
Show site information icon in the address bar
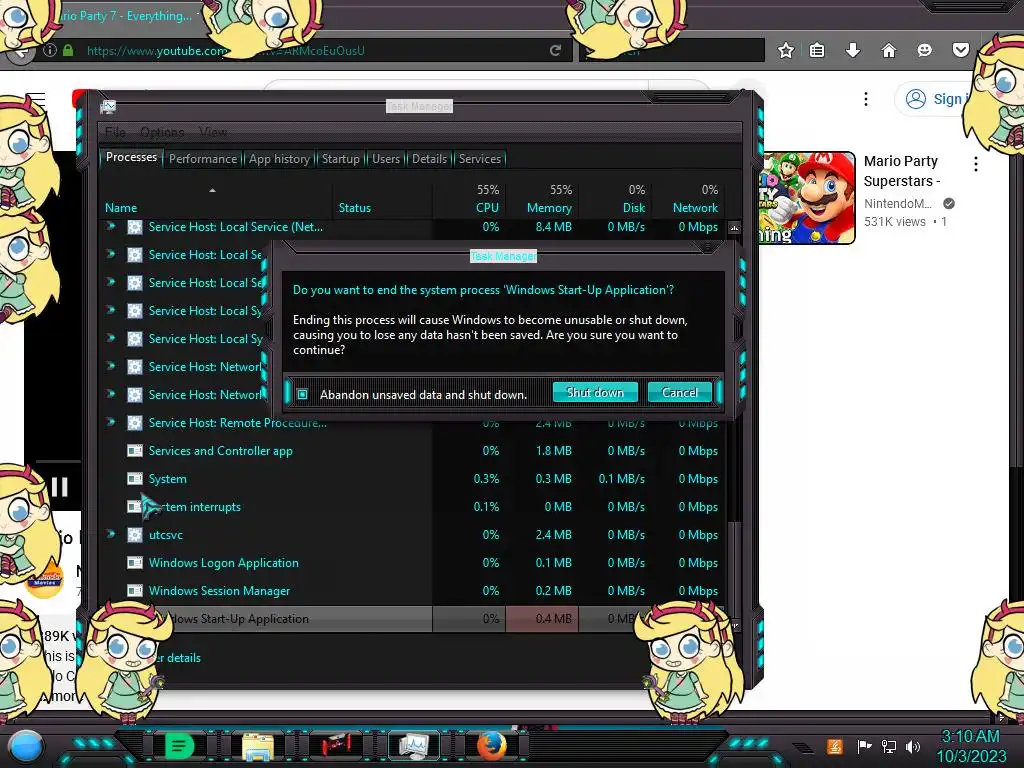50,50
